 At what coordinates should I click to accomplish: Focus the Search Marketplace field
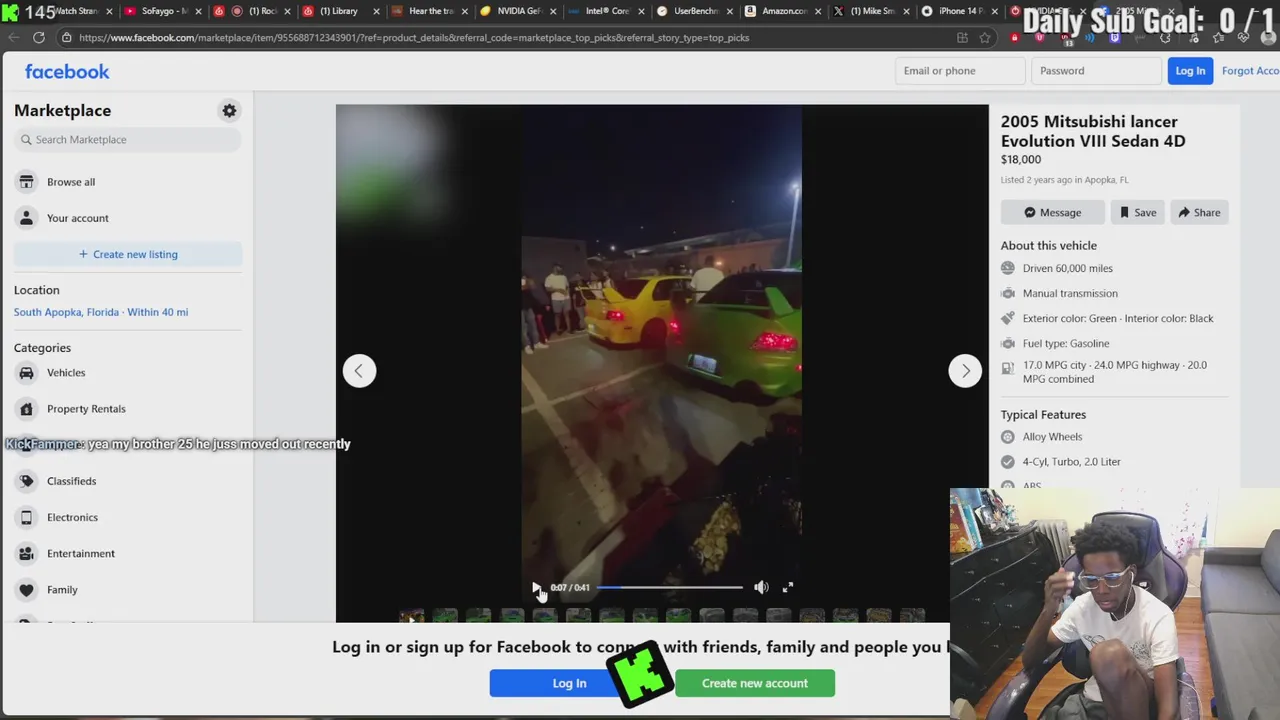click(128, 140)
